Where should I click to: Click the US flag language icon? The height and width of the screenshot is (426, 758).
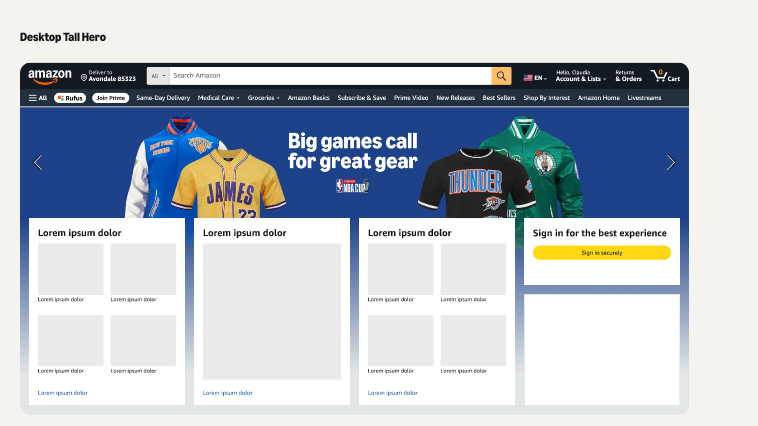528,78
